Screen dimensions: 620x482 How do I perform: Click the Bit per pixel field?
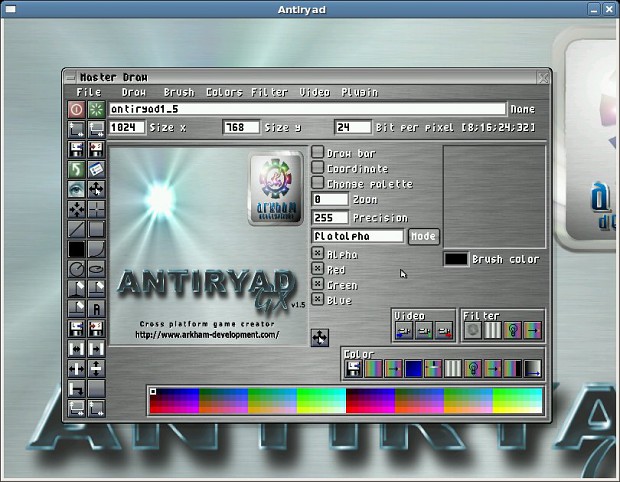coord(353,127)
